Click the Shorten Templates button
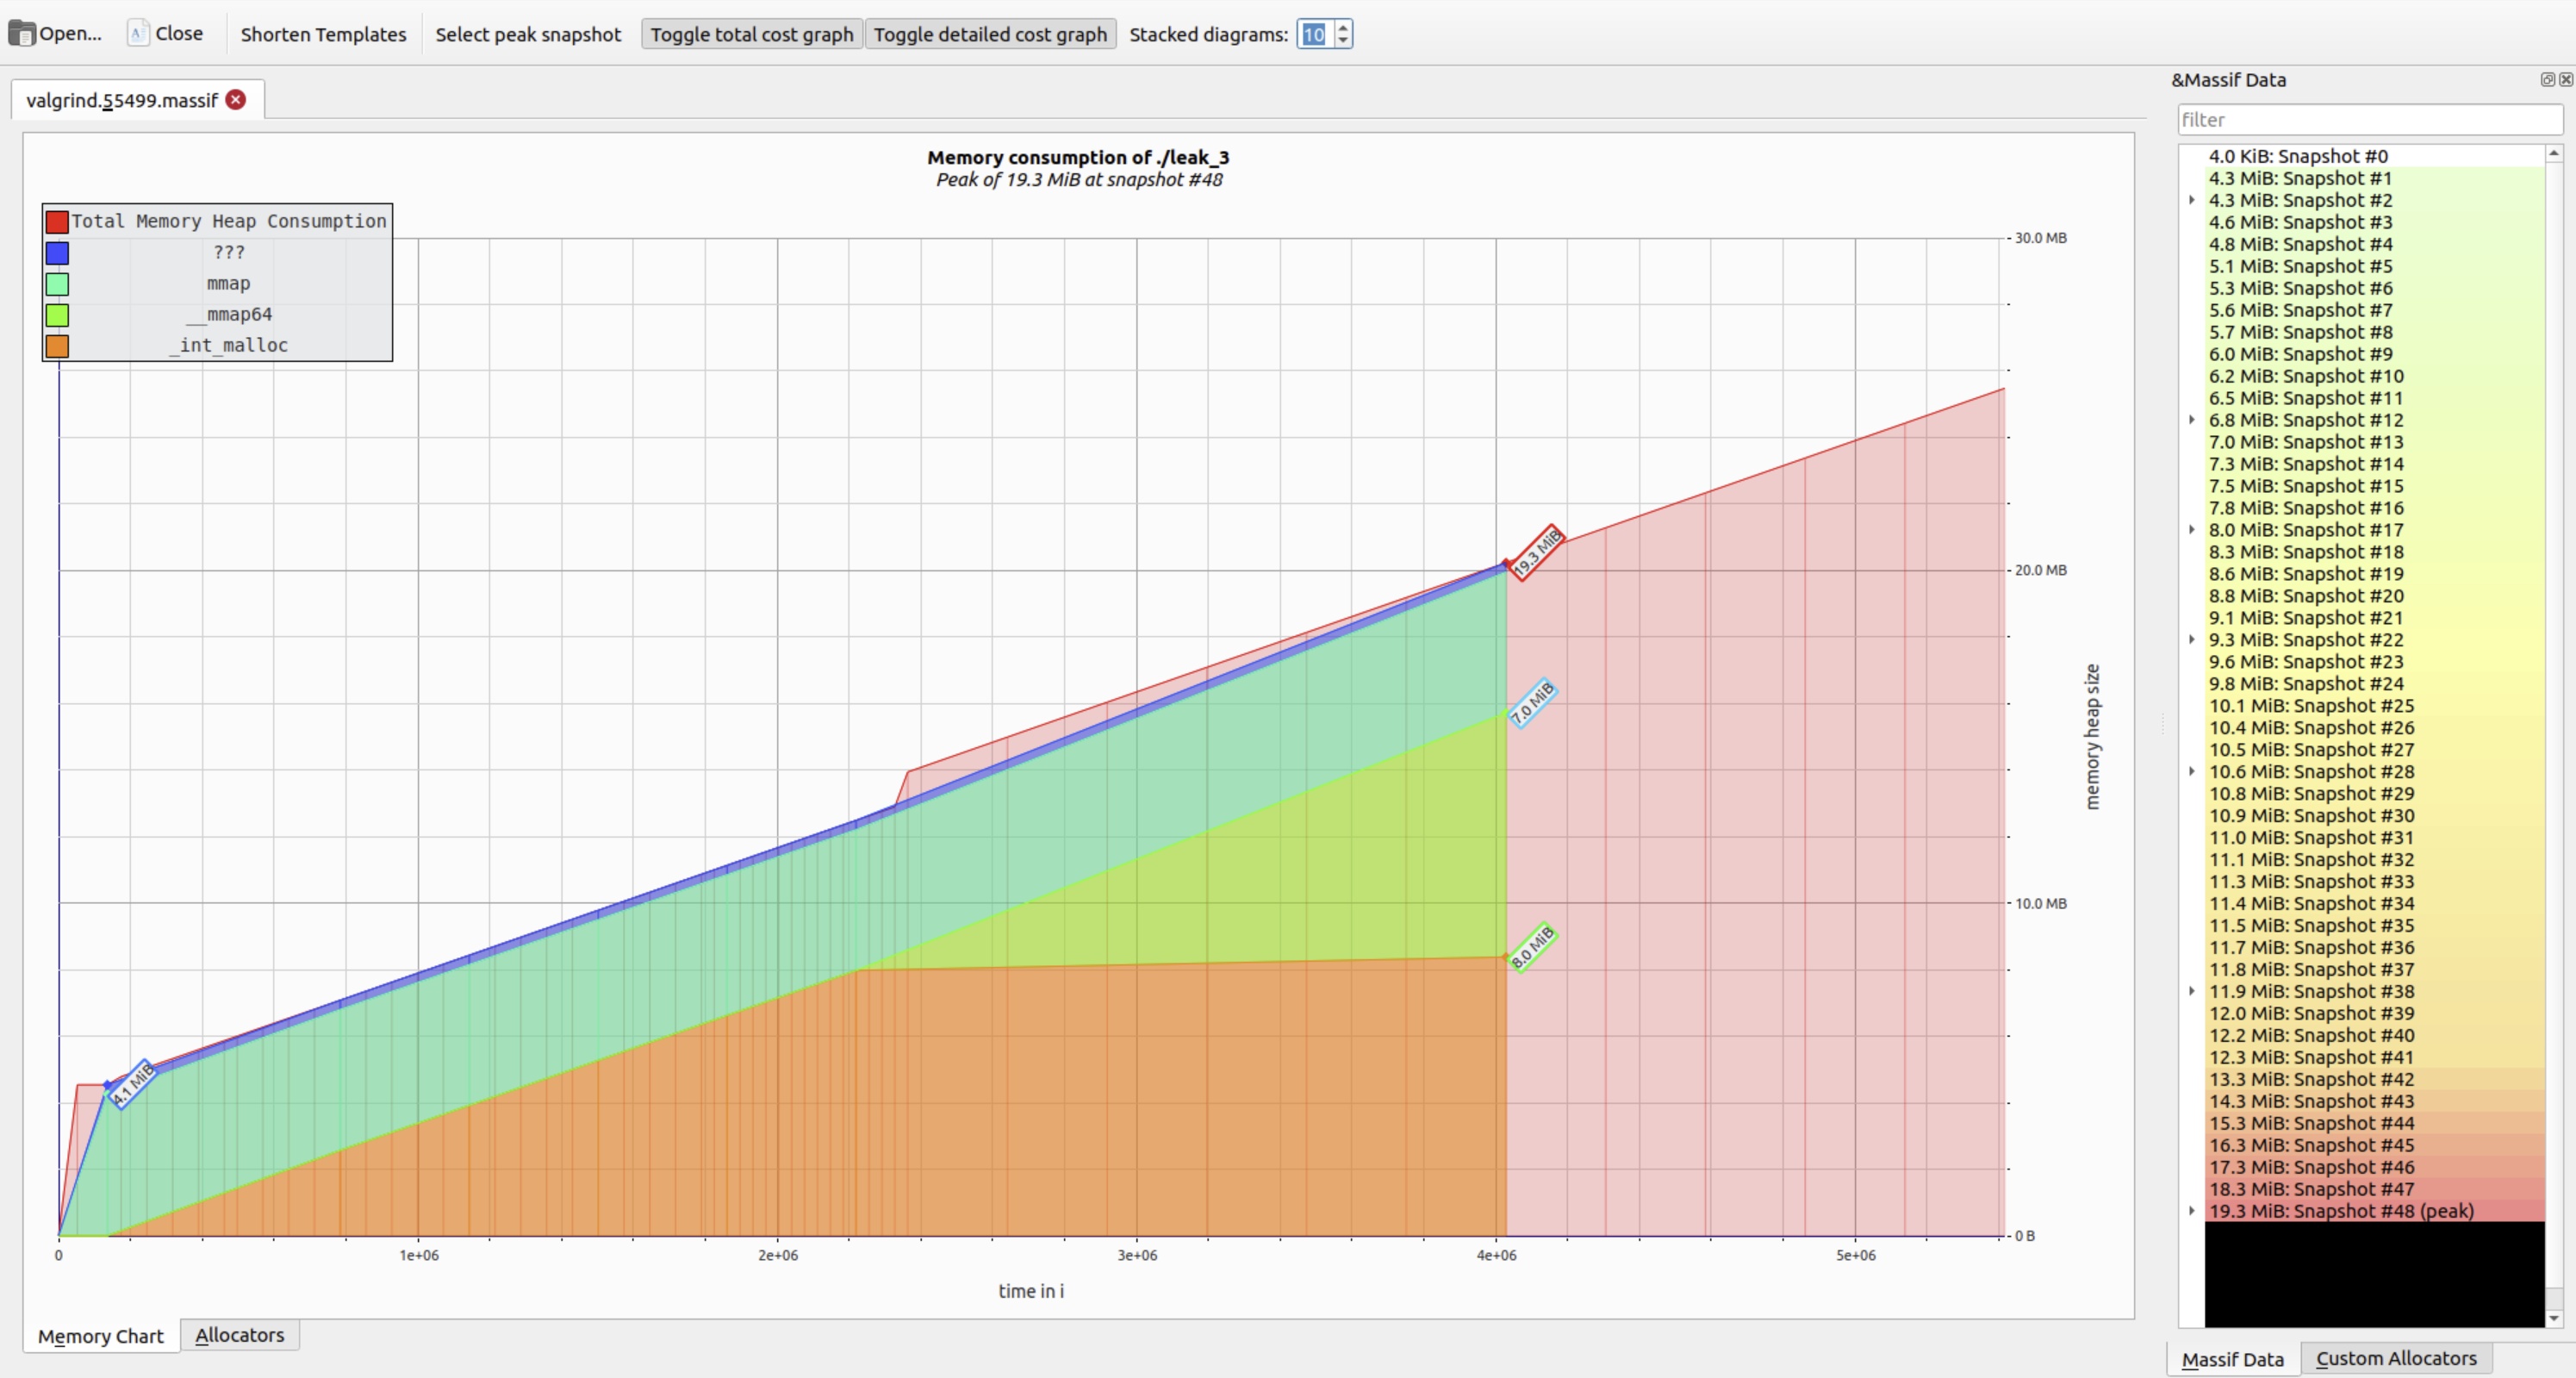This screenshot has height=1378, width=2576. click(323, 34)
